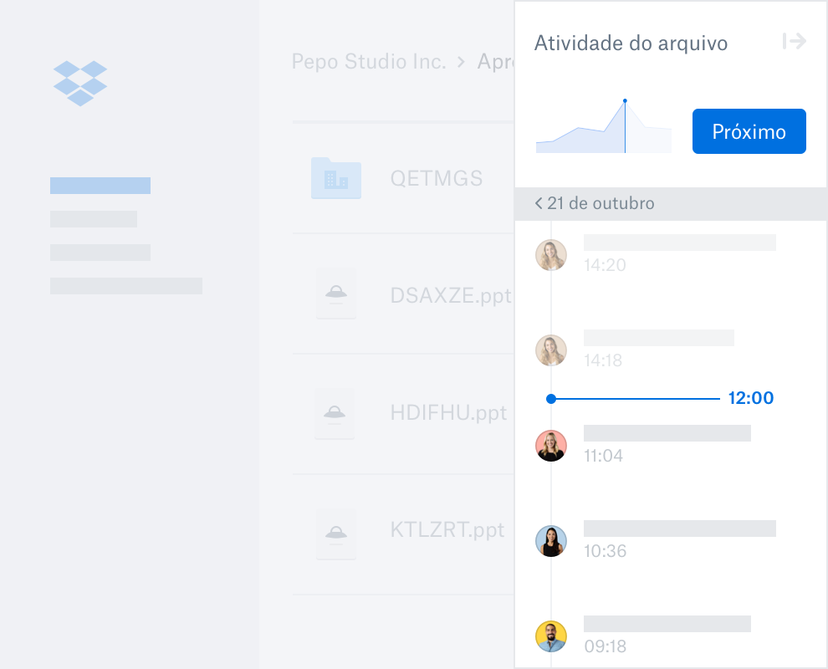Screen dimensions: 828x669
Task: Select the DSAXZE.ppt presentation icon
Action: [336, 295]
